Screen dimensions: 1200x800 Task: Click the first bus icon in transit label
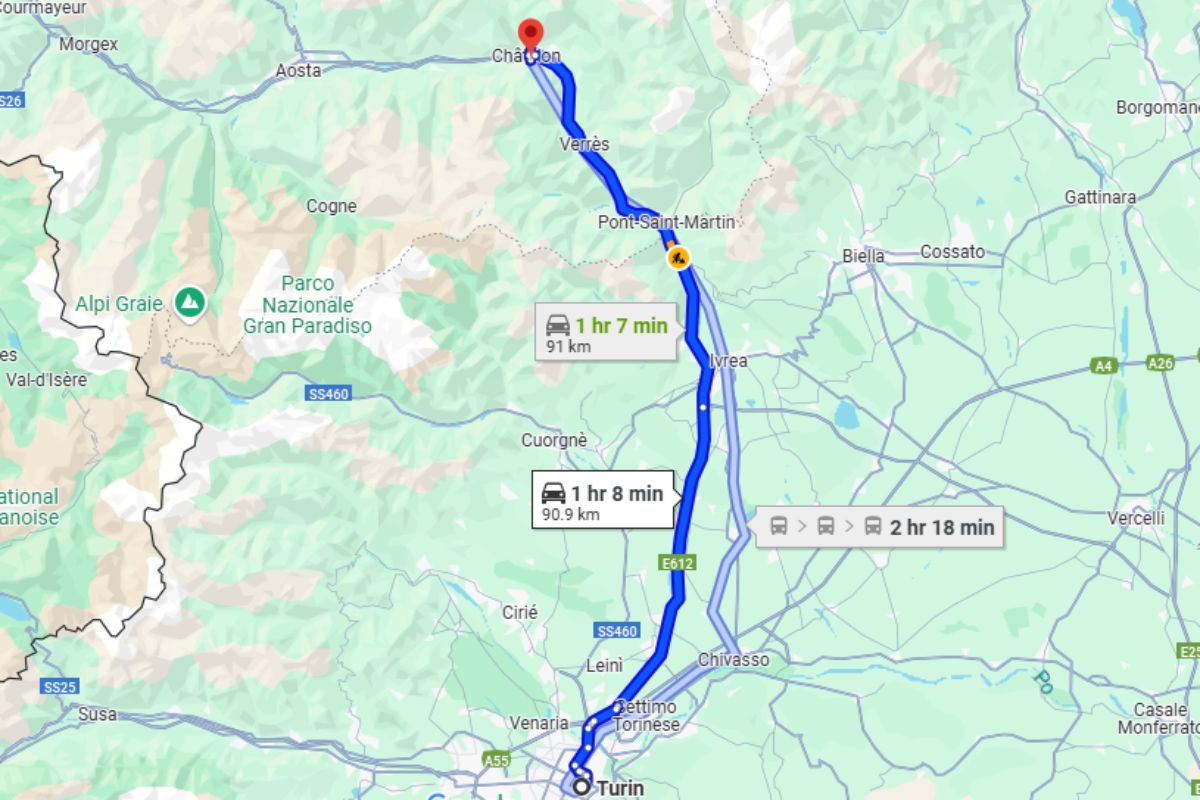click(x=779, y=526)
